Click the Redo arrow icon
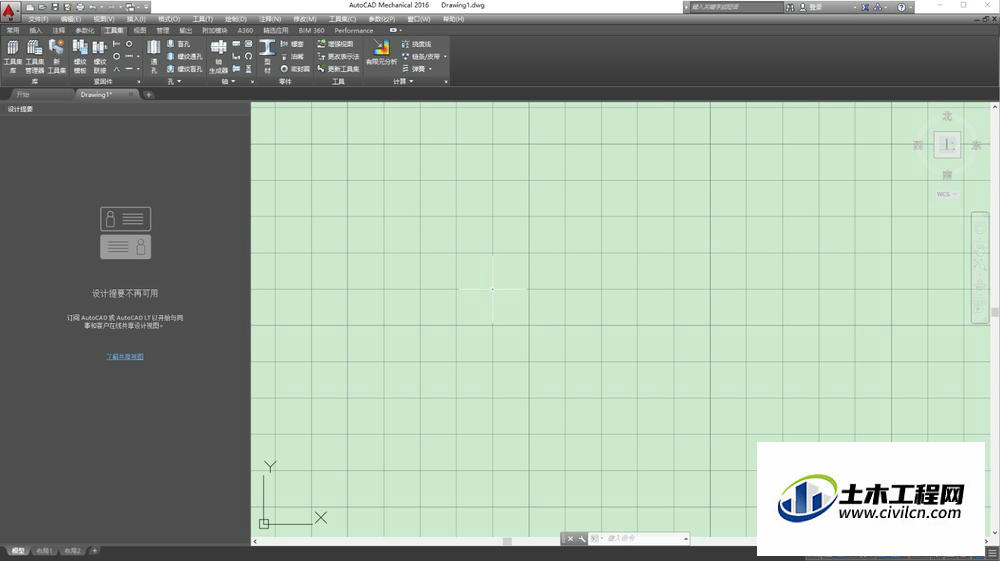This screenshot has width=1000, height=561. (111, 7)
